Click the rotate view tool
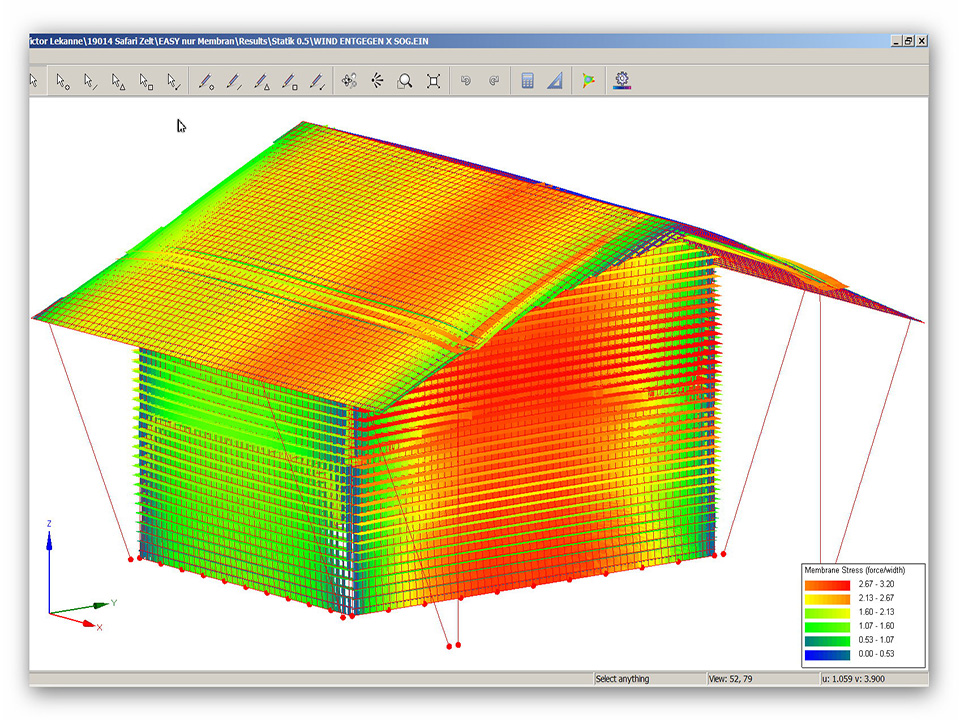This screenshot has height=720, width=960. (349, 81)
